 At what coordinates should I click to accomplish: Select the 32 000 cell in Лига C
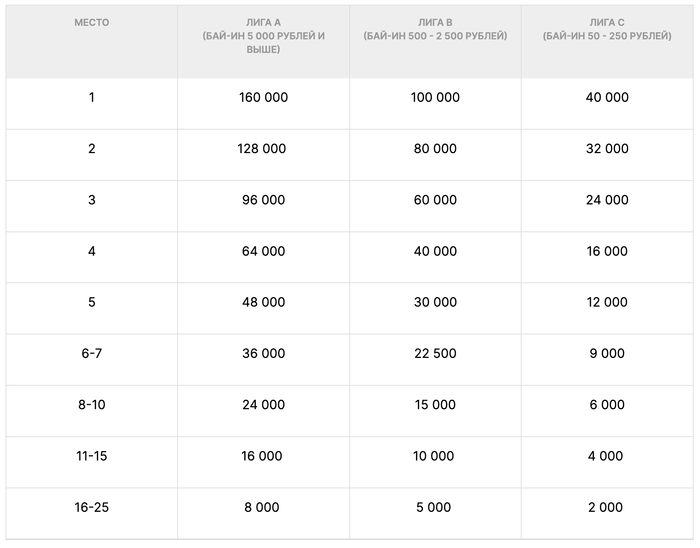coord(607,149)
